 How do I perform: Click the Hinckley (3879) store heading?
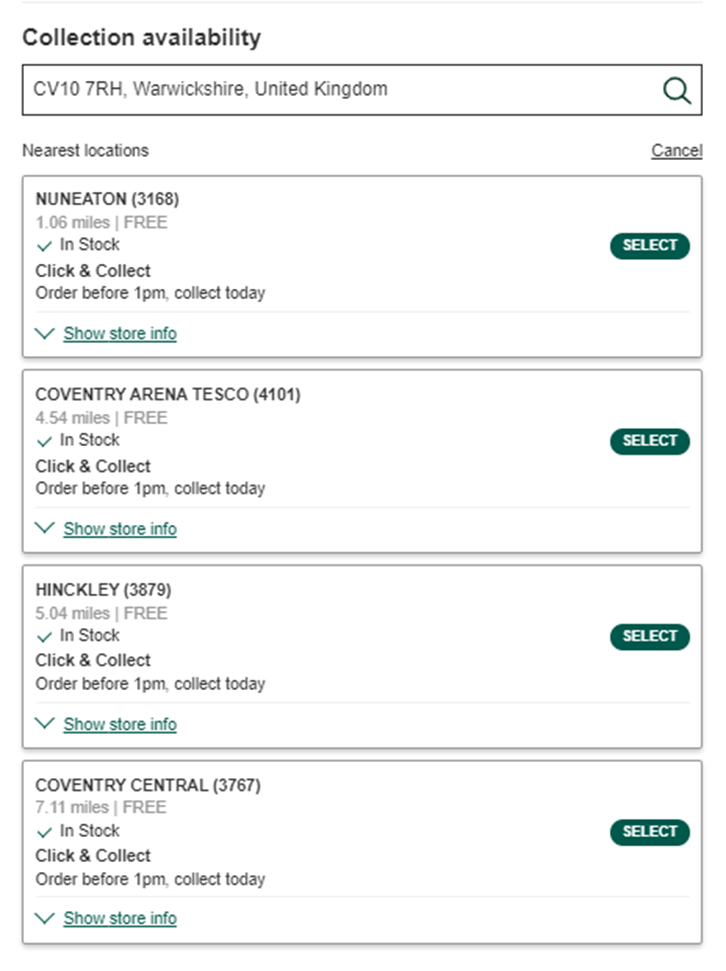tap(103, 590)
